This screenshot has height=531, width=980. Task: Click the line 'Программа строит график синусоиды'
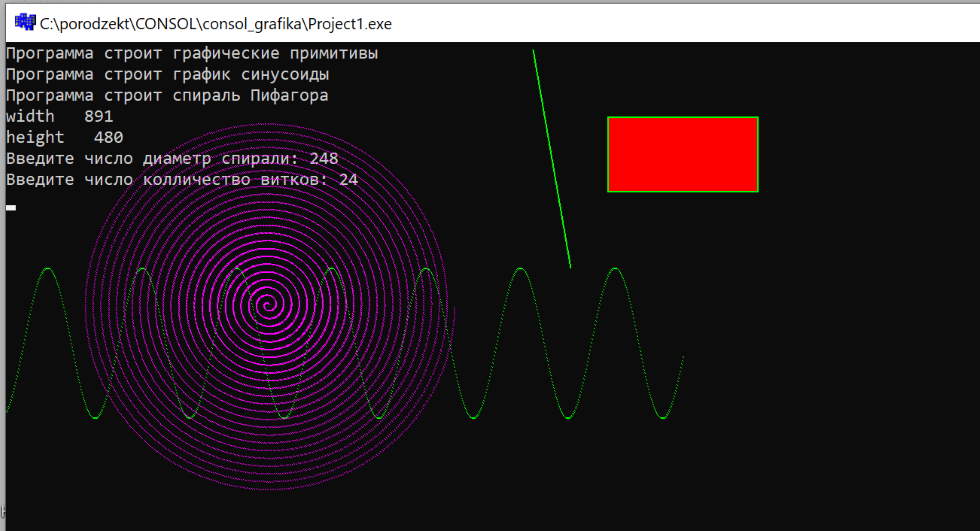[168, 74]
